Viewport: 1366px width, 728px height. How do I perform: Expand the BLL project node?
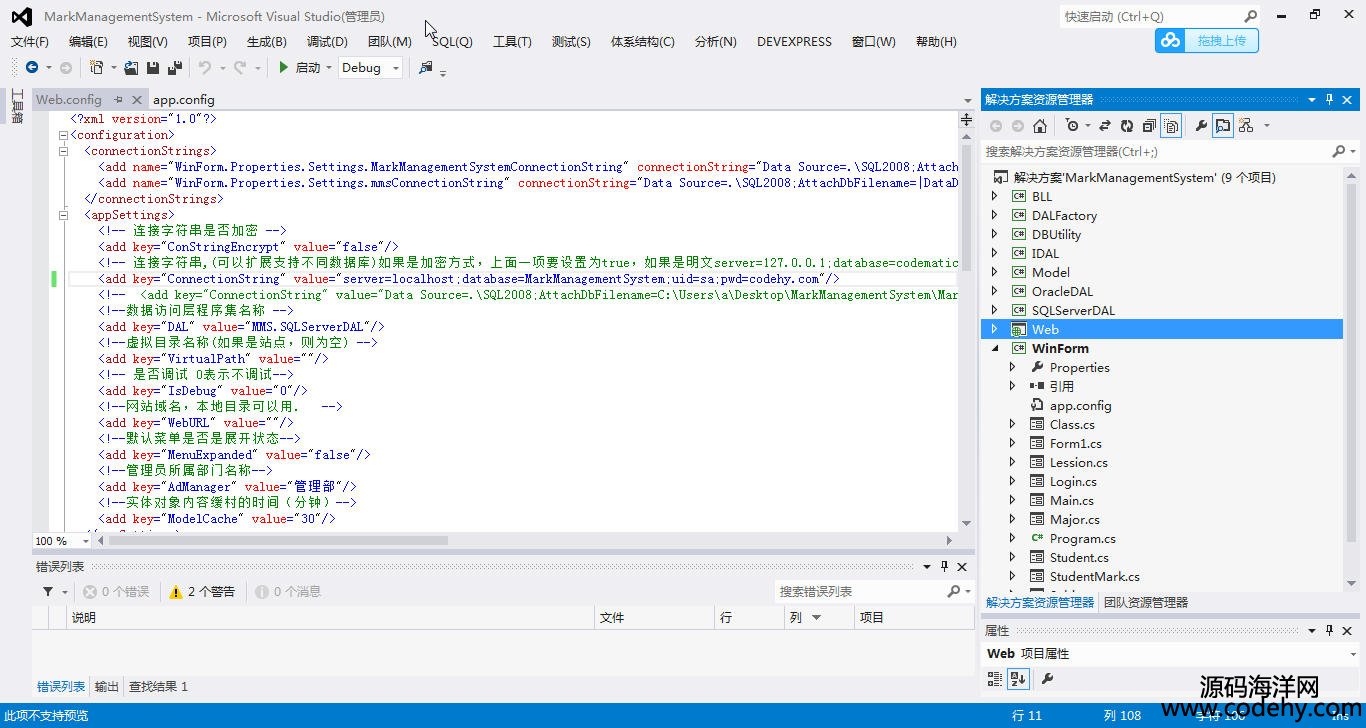click(994, 197)
